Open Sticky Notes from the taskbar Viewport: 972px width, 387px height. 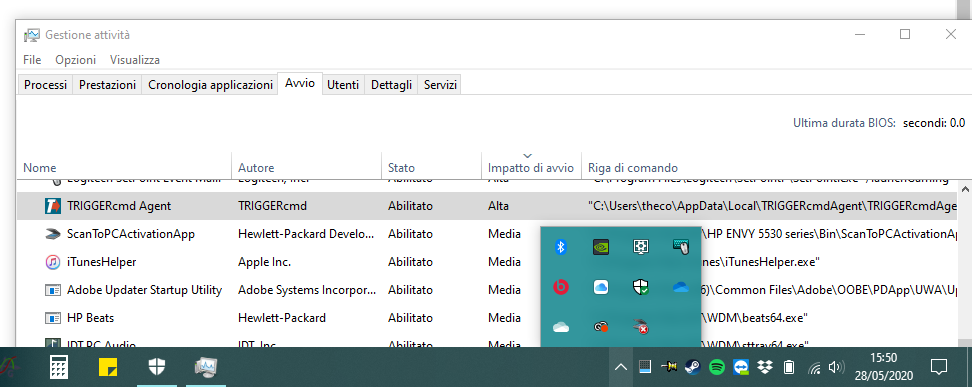pos(108,367)
